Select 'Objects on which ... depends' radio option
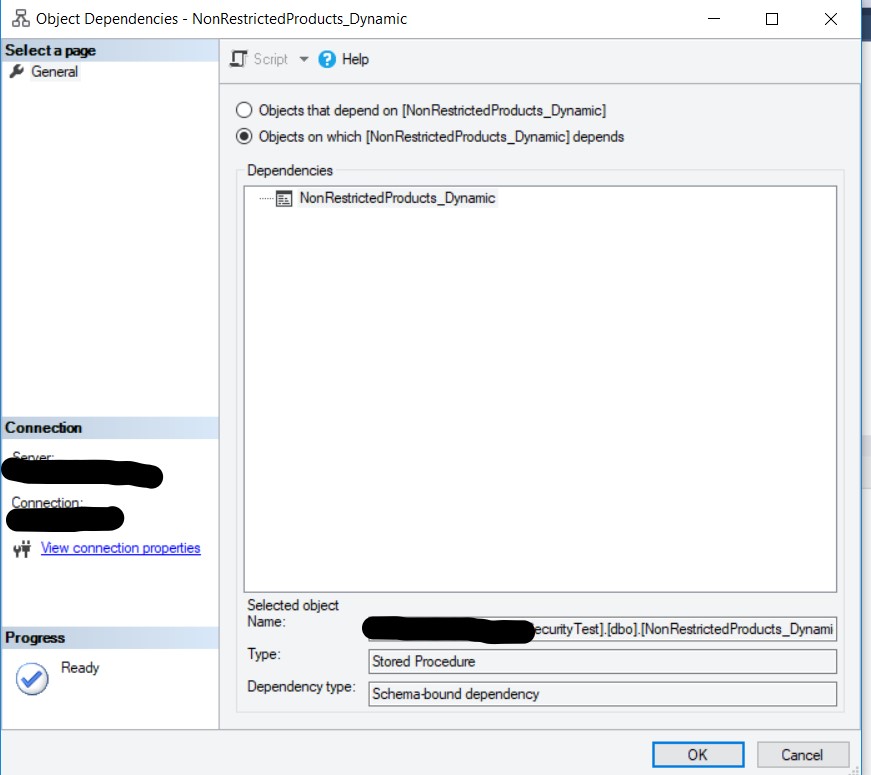The height and width of the screenshot is (775, 871). pyautogui.click(x=244, y=137)
